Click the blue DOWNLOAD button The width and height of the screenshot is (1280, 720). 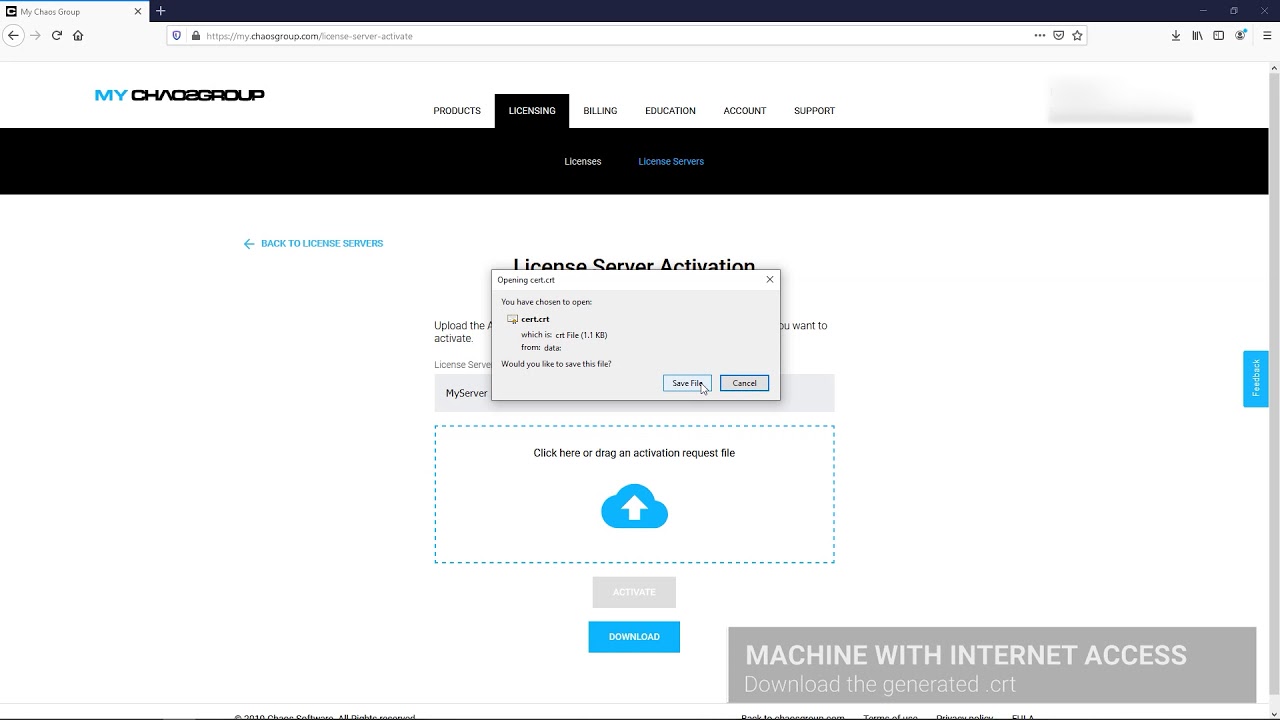(x=634, y=637)
